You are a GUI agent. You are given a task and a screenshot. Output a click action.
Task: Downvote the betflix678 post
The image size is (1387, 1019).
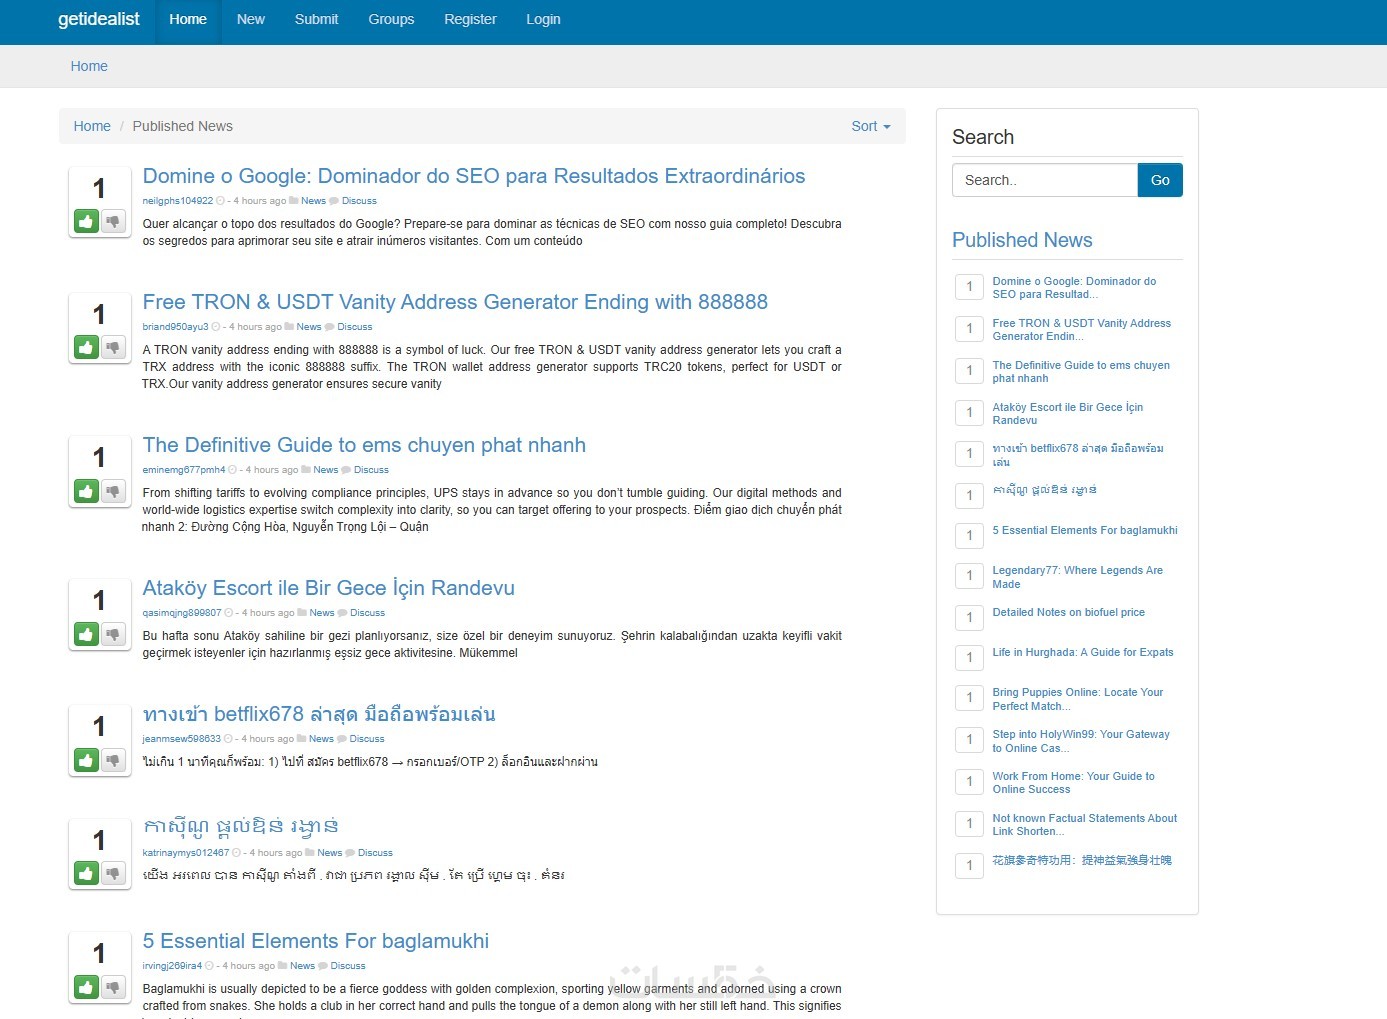(x=113, y=760)
